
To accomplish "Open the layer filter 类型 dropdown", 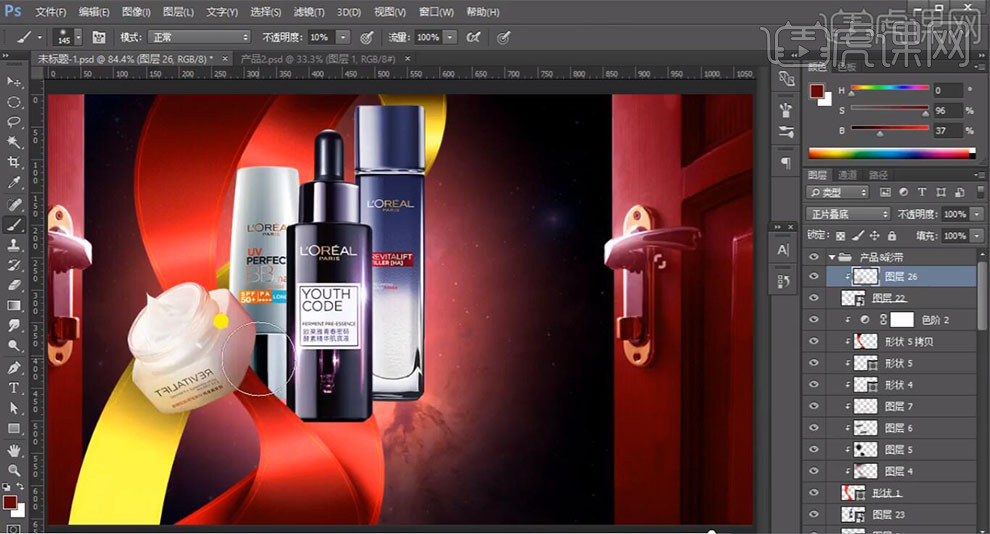I will tap(838, 192).
